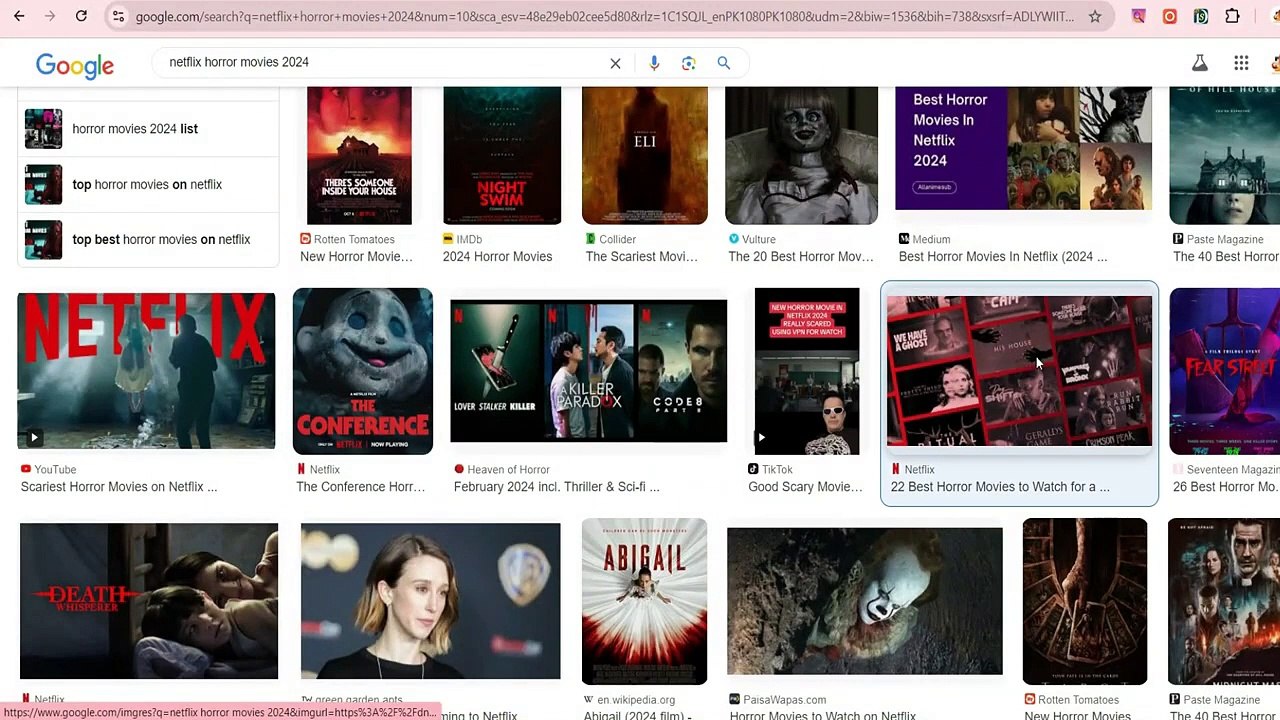
Task: Open the green dollar-sign extension icon
Action: 1200,16
